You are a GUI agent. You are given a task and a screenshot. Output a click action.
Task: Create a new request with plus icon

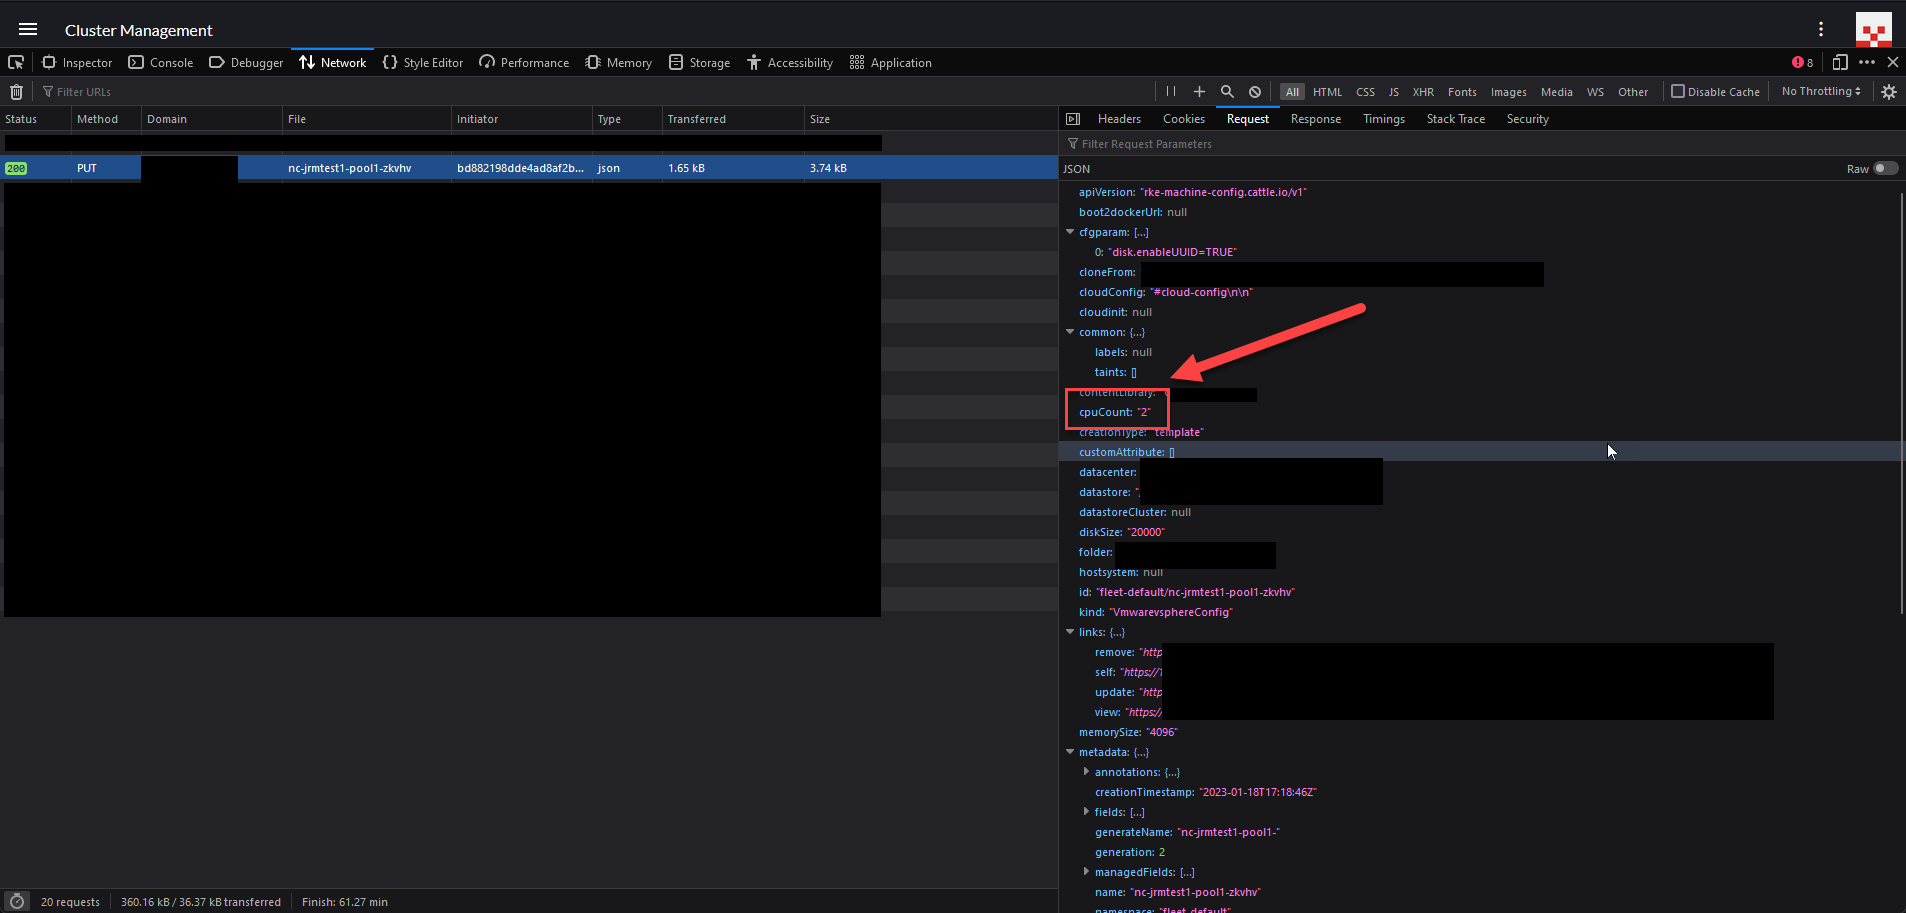coord(1198,91)
